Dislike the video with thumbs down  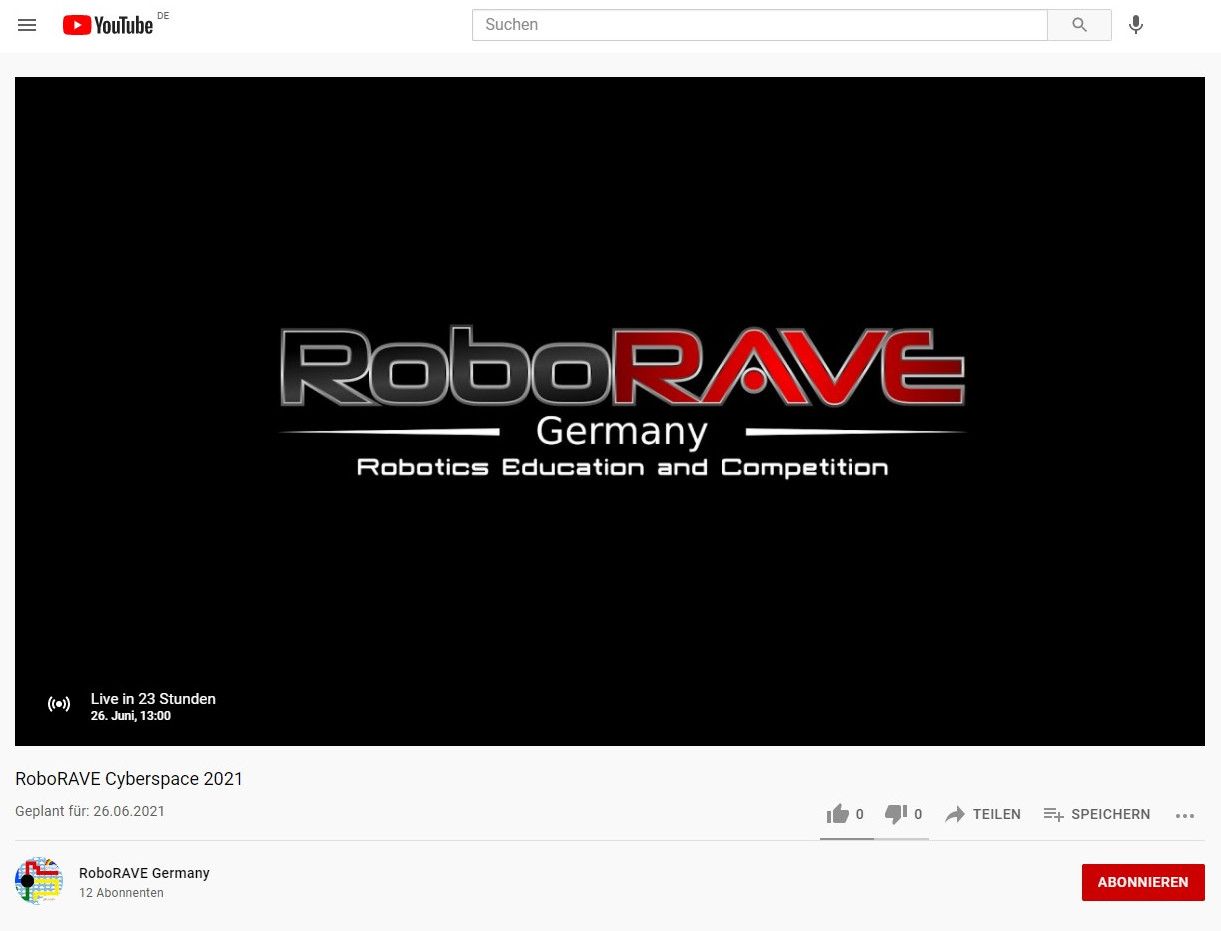[x=903, y=814]
